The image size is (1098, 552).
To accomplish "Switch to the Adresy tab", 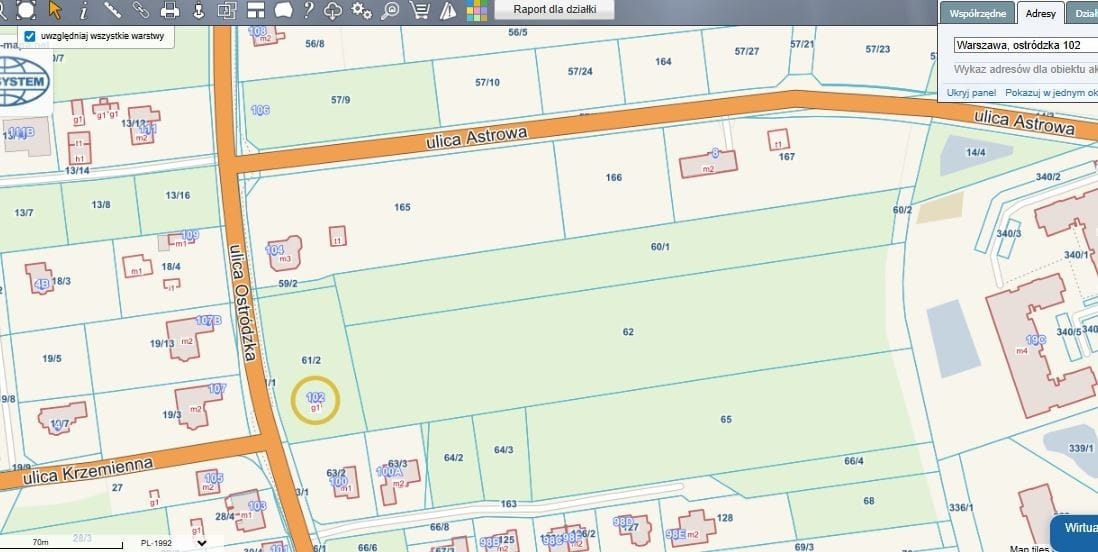I will tap(1040, 13).
